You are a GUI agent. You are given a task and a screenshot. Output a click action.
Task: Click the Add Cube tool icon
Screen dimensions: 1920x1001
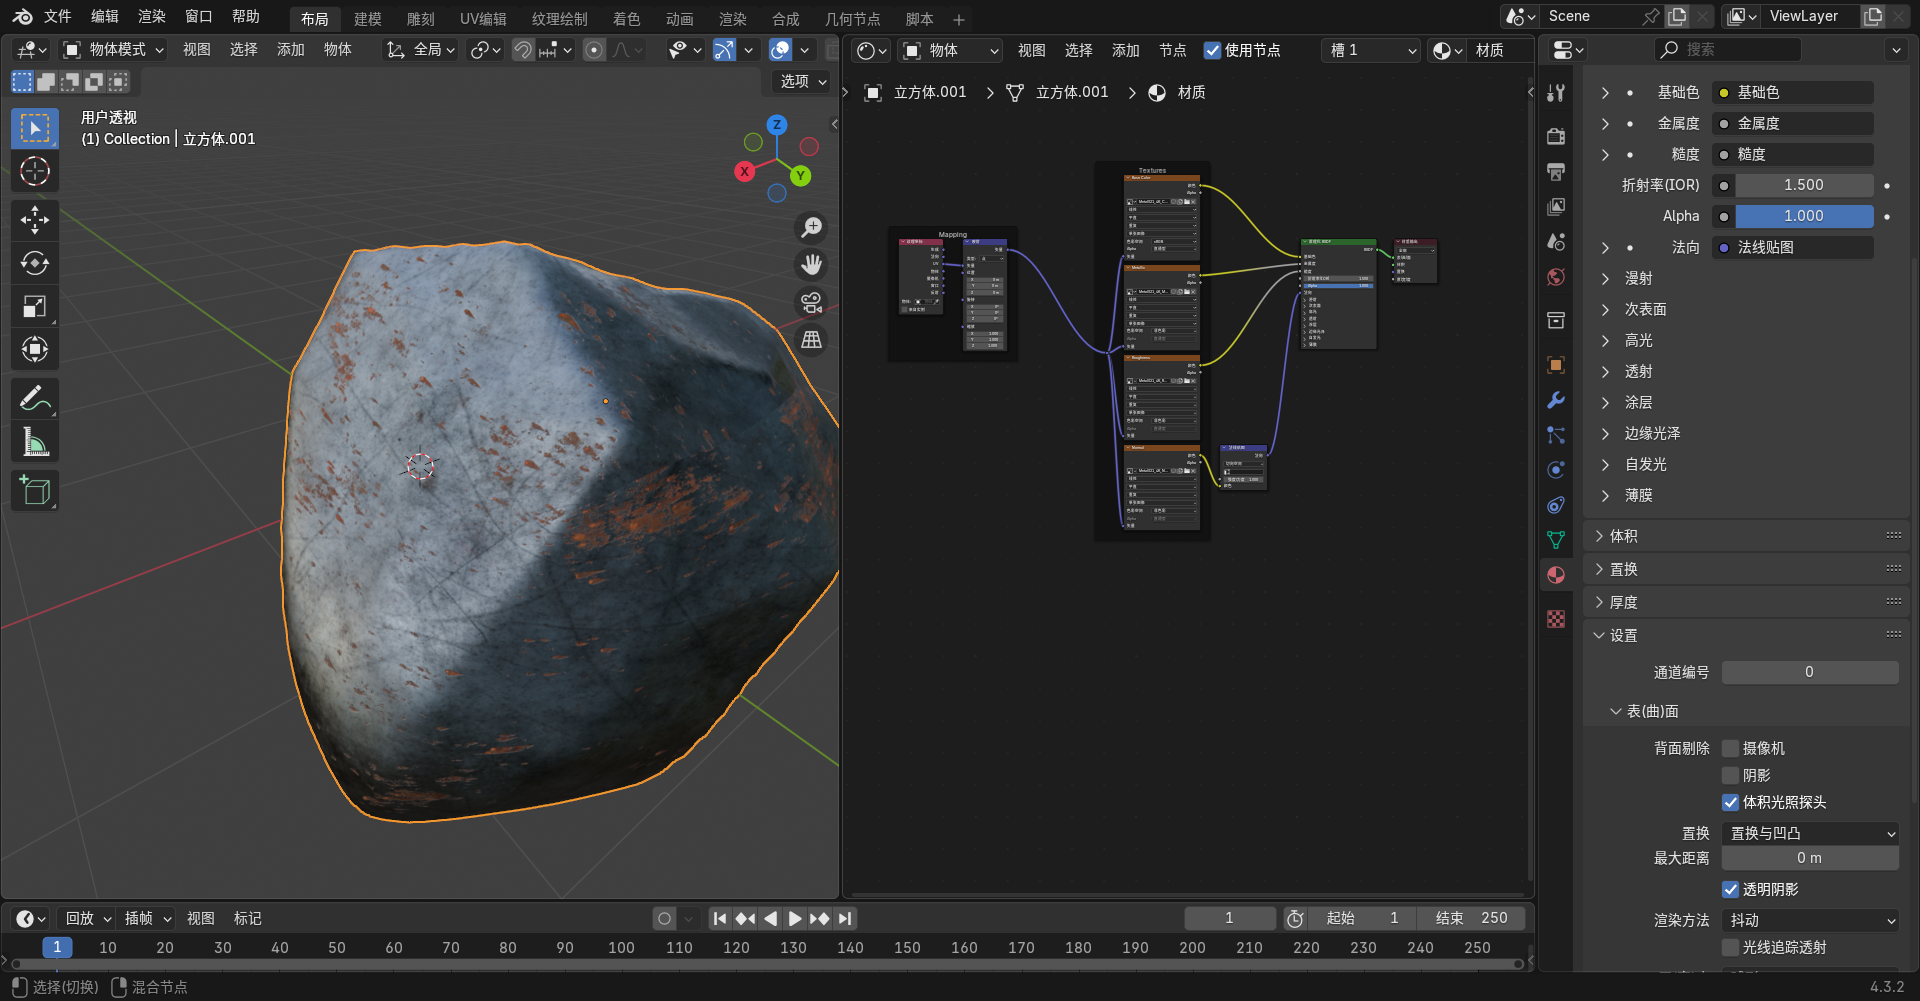35,491
